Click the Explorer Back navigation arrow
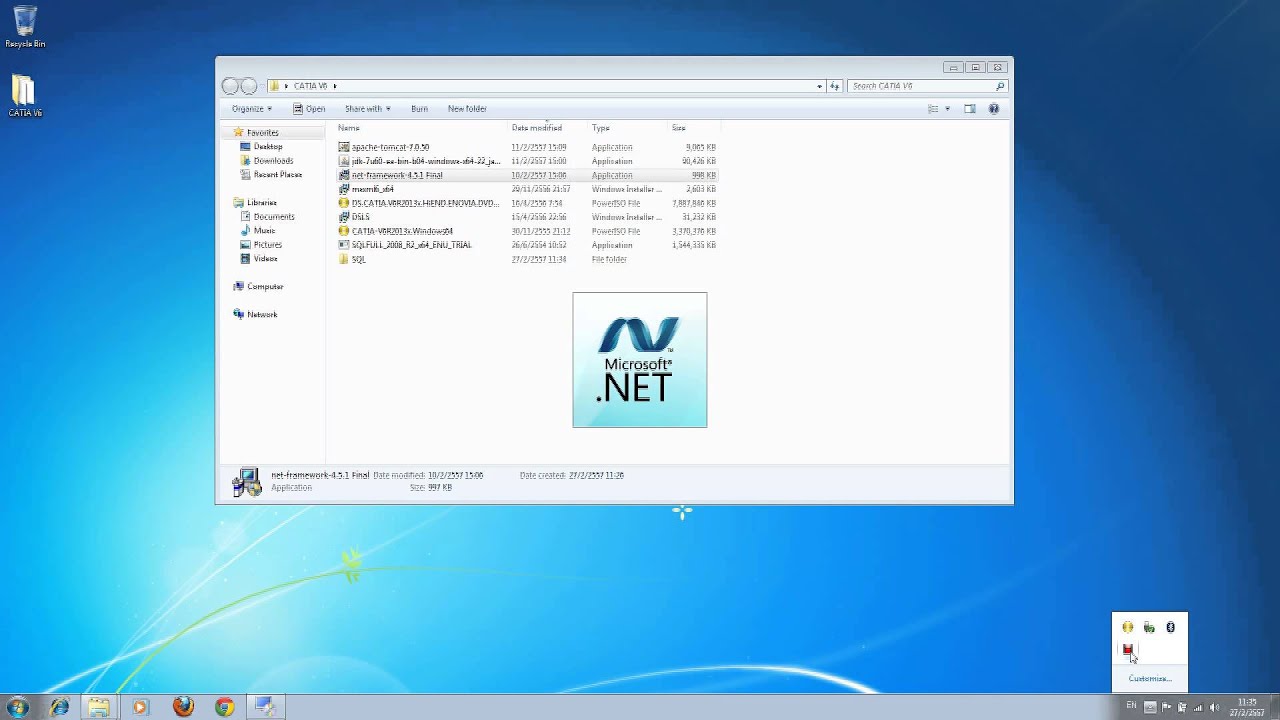1280x720 pixels. click(x=231, y=86)
